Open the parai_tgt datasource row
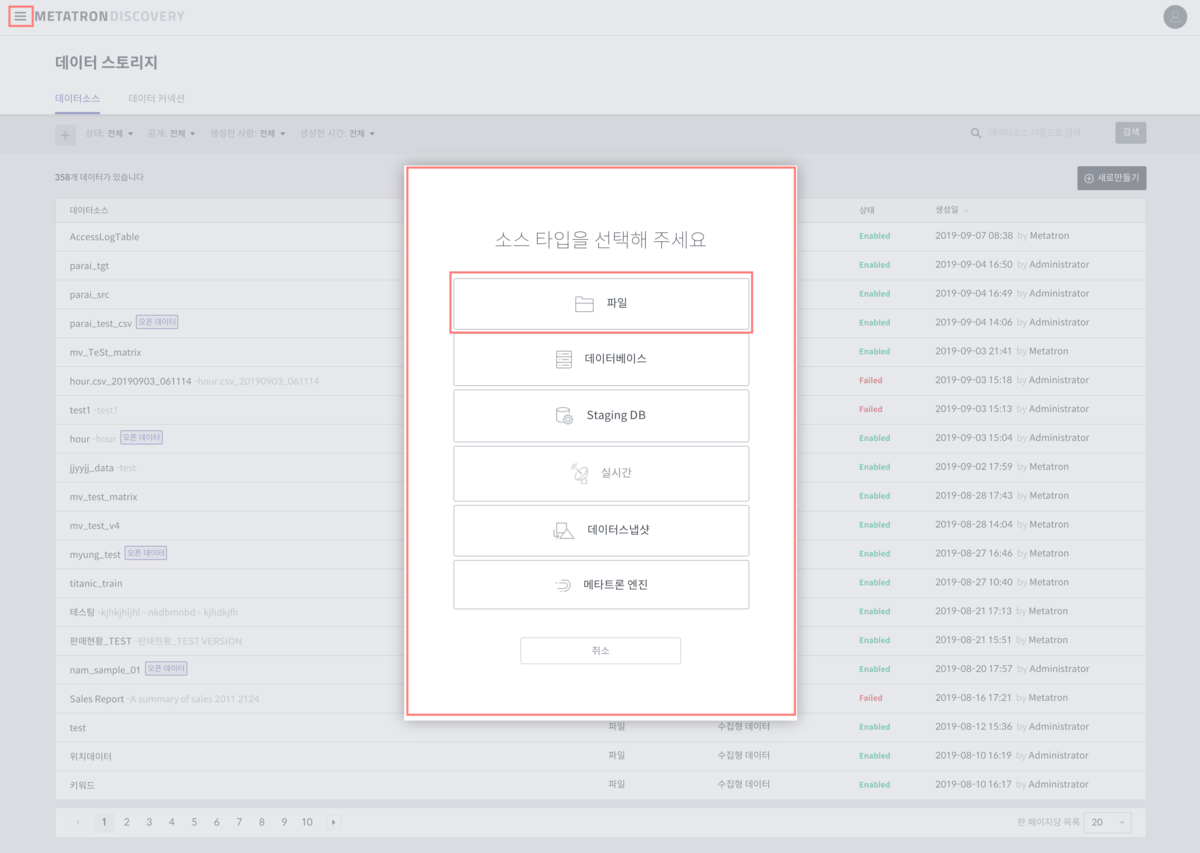This screenshot has height=853, width=1200. [600, 265]
